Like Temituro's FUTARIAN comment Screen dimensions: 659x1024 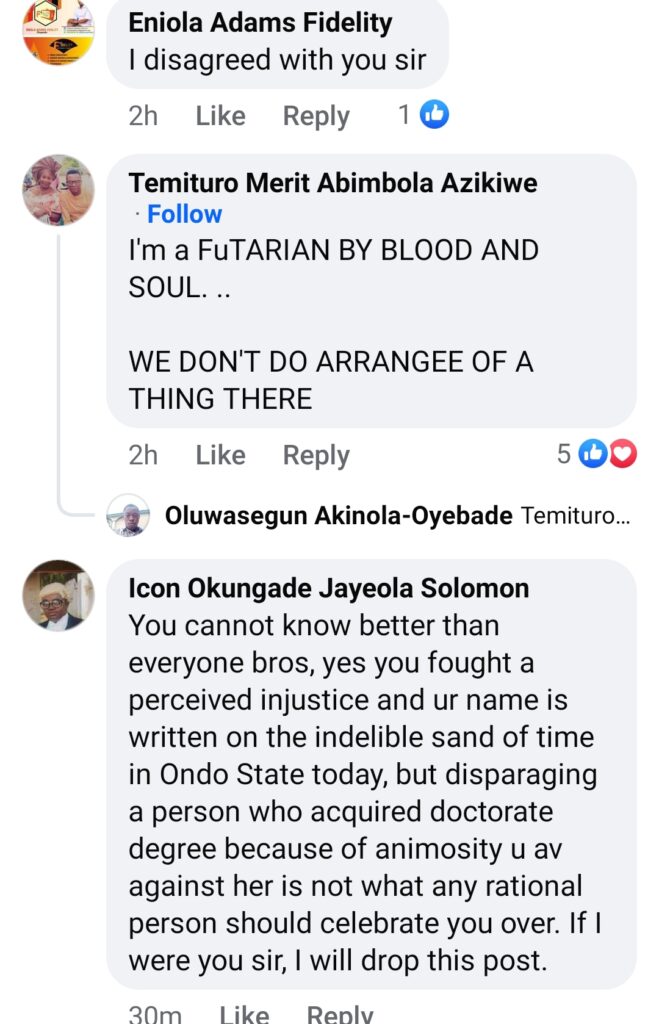(x=220, y=455)
